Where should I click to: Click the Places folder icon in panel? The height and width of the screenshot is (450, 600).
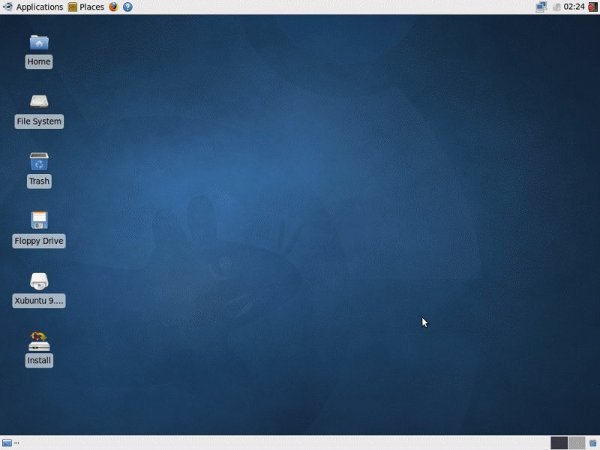click(x=72, y=7)
